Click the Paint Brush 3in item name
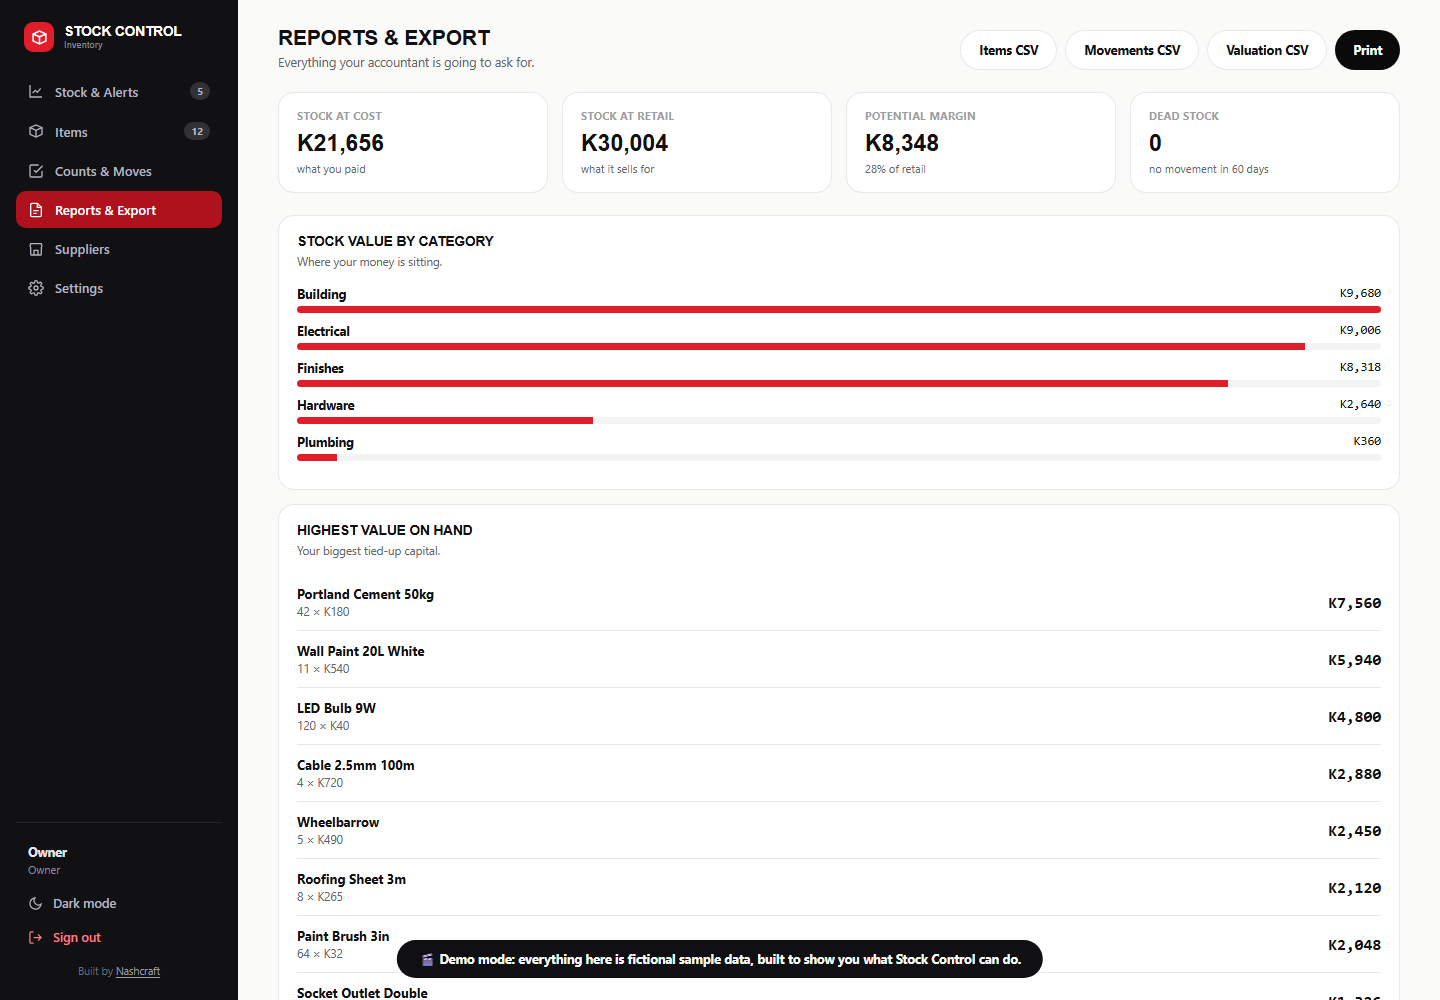This screenshot has height=1000, width=1440. [x=343, y=936]
